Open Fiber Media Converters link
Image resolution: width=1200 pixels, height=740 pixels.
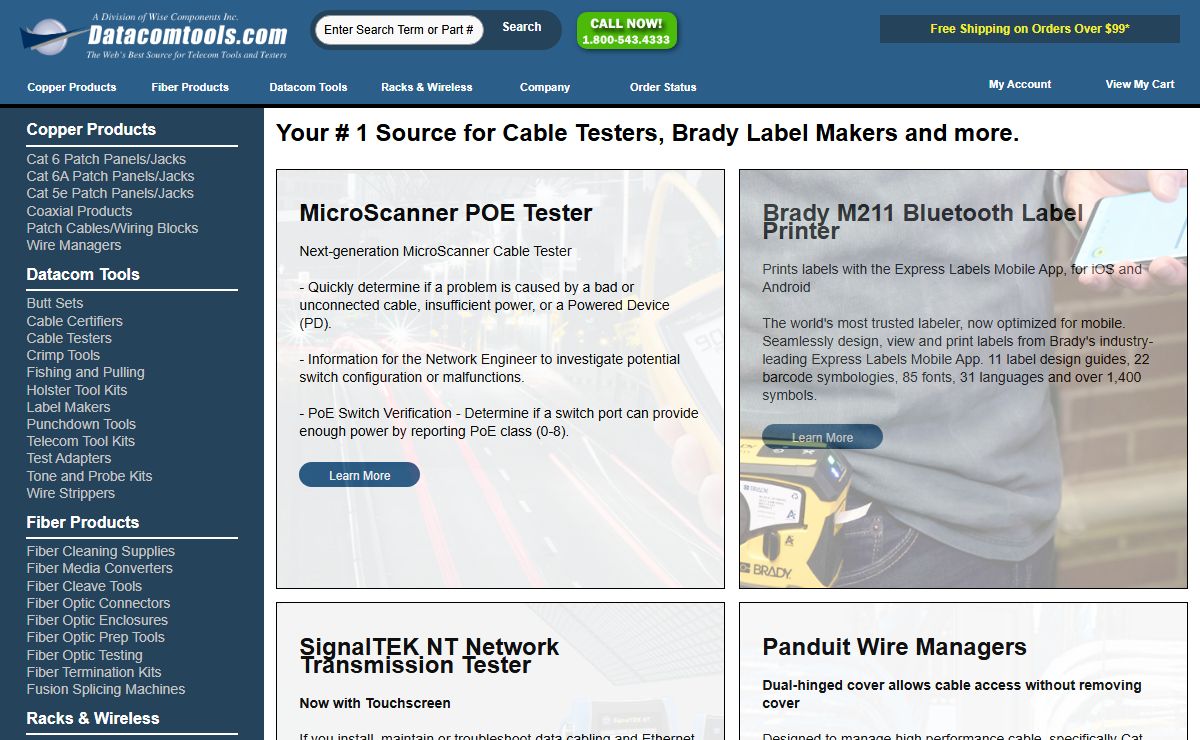pyautogui.click(x=99, y=568)
